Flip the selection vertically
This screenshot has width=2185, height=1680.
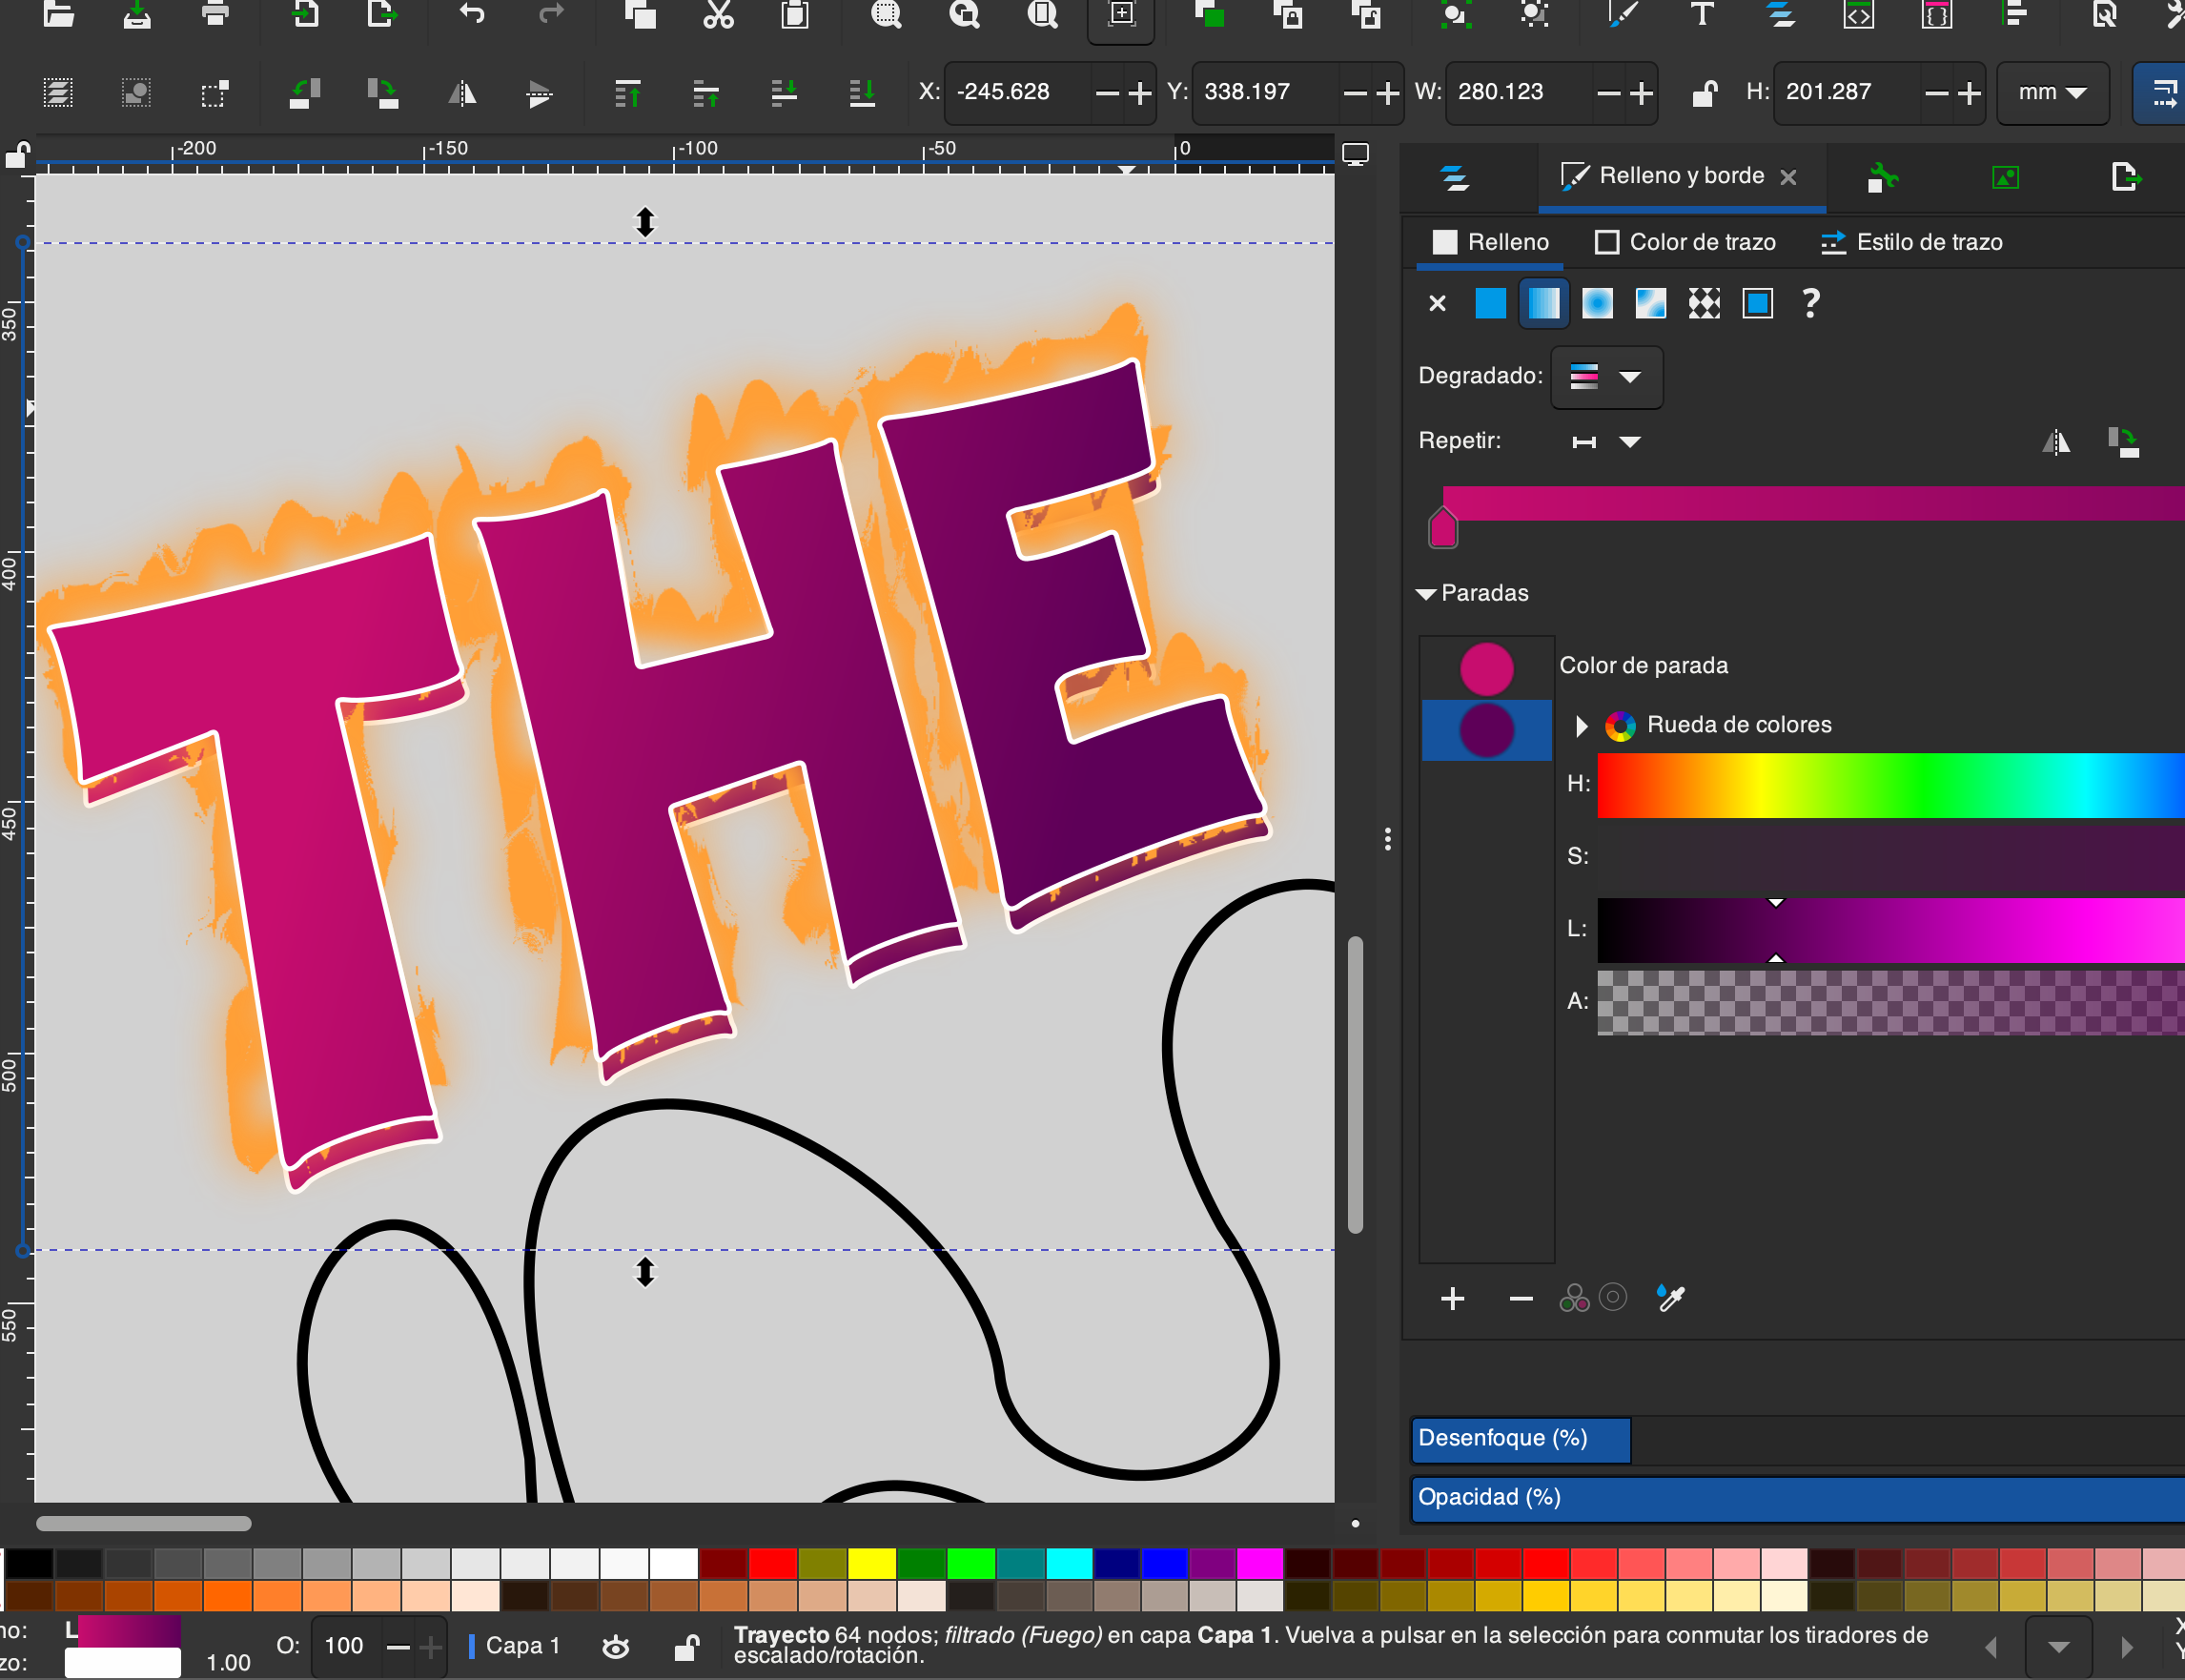[x=539, y=93]
